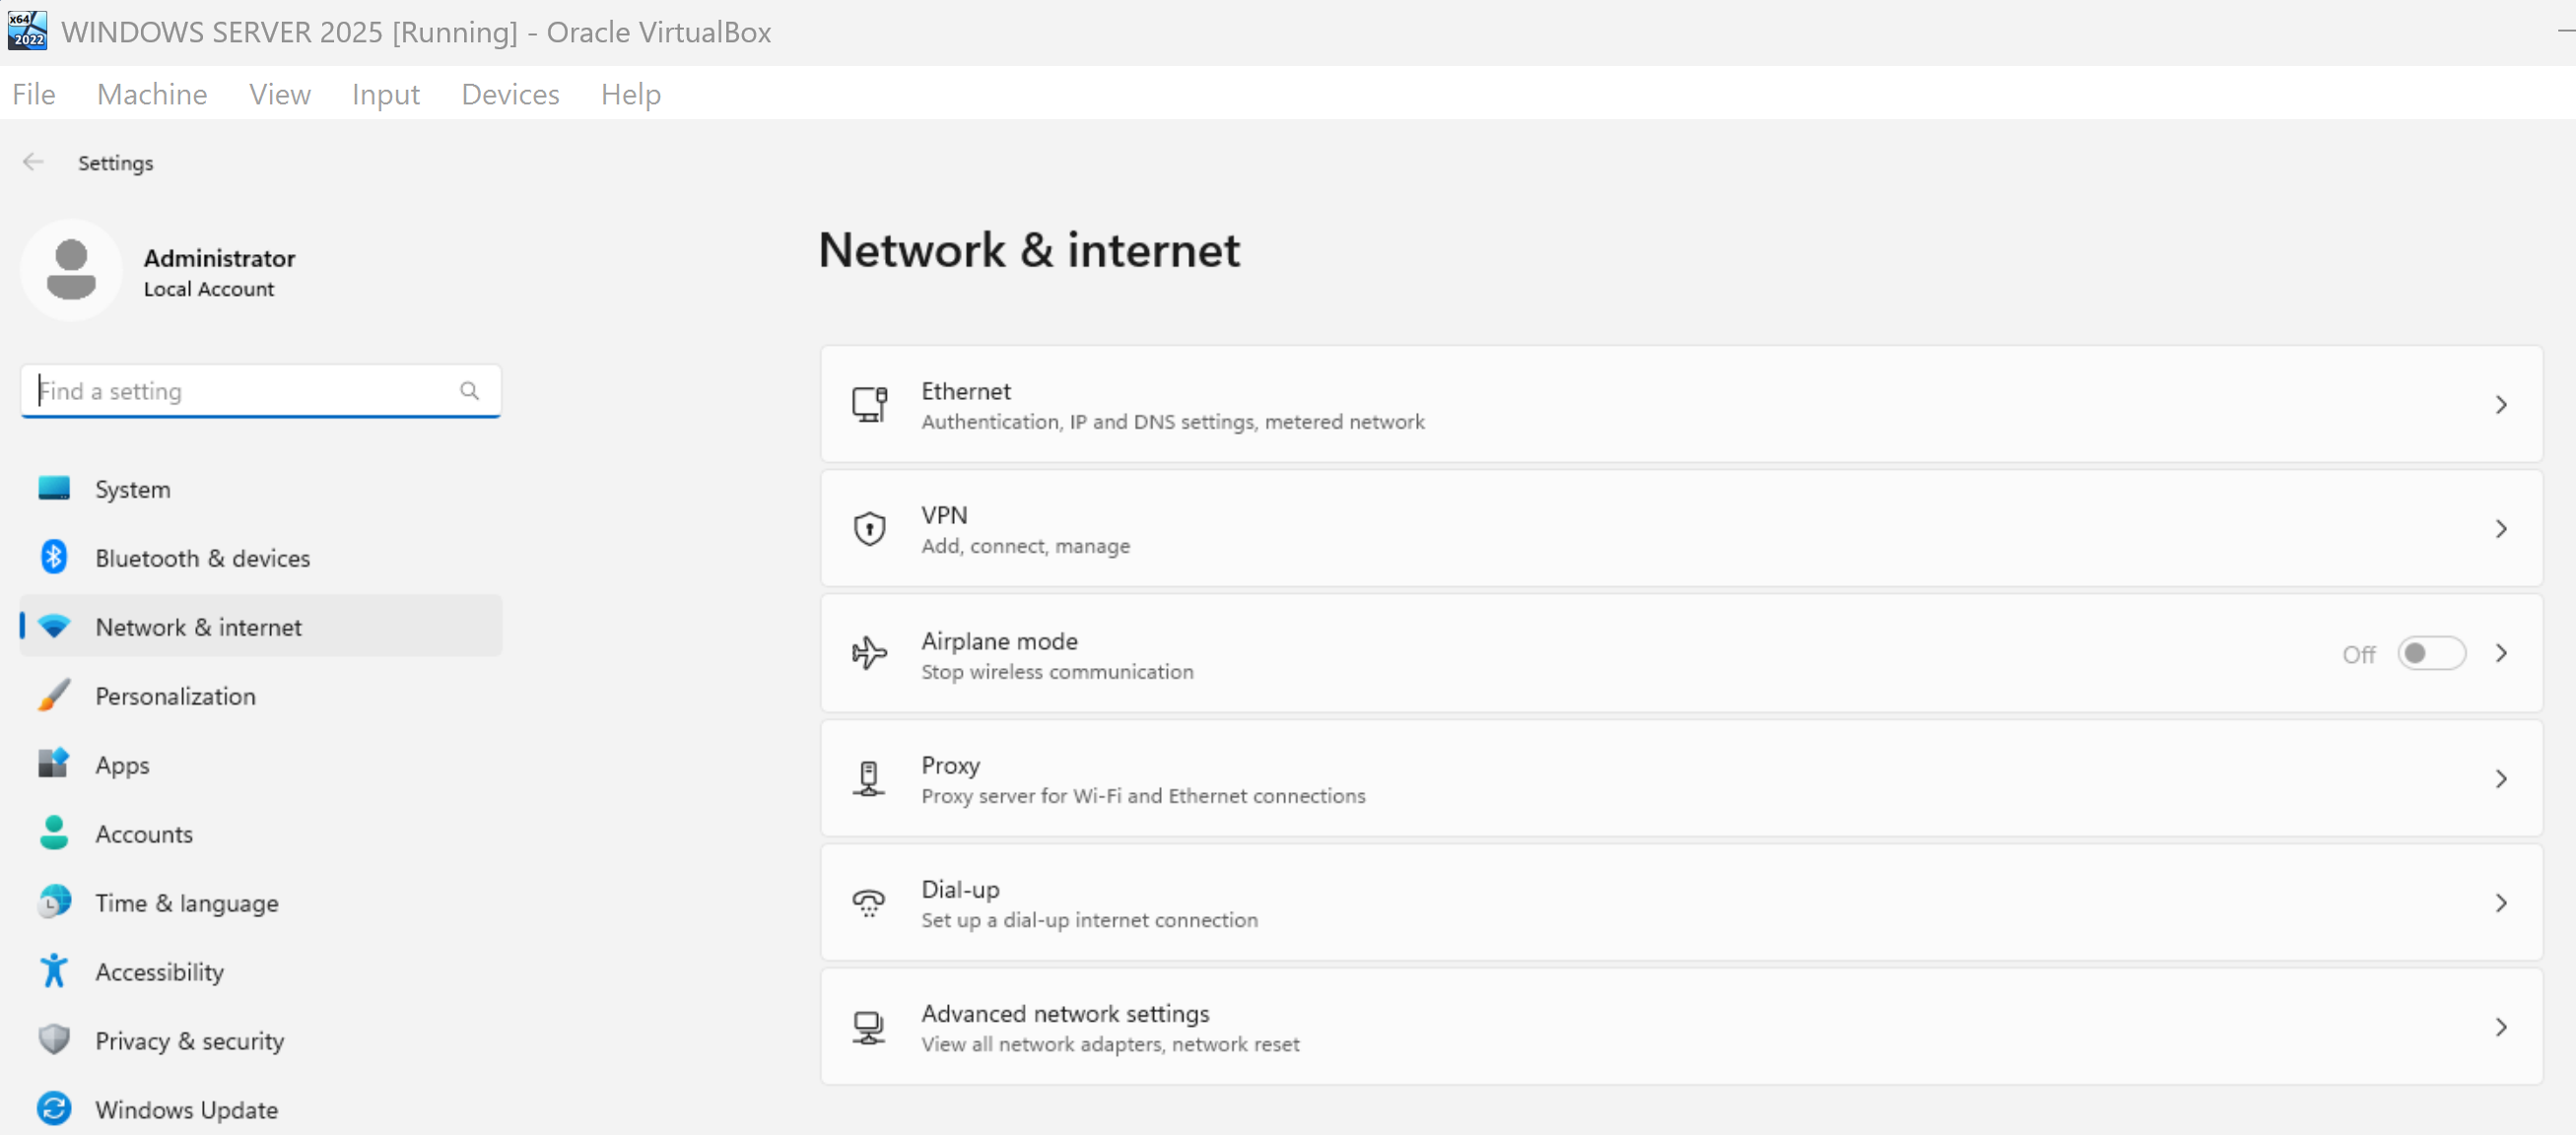Go to Privacy & security settings
Viewport: 2576px width, 1135px height.
189,1040
